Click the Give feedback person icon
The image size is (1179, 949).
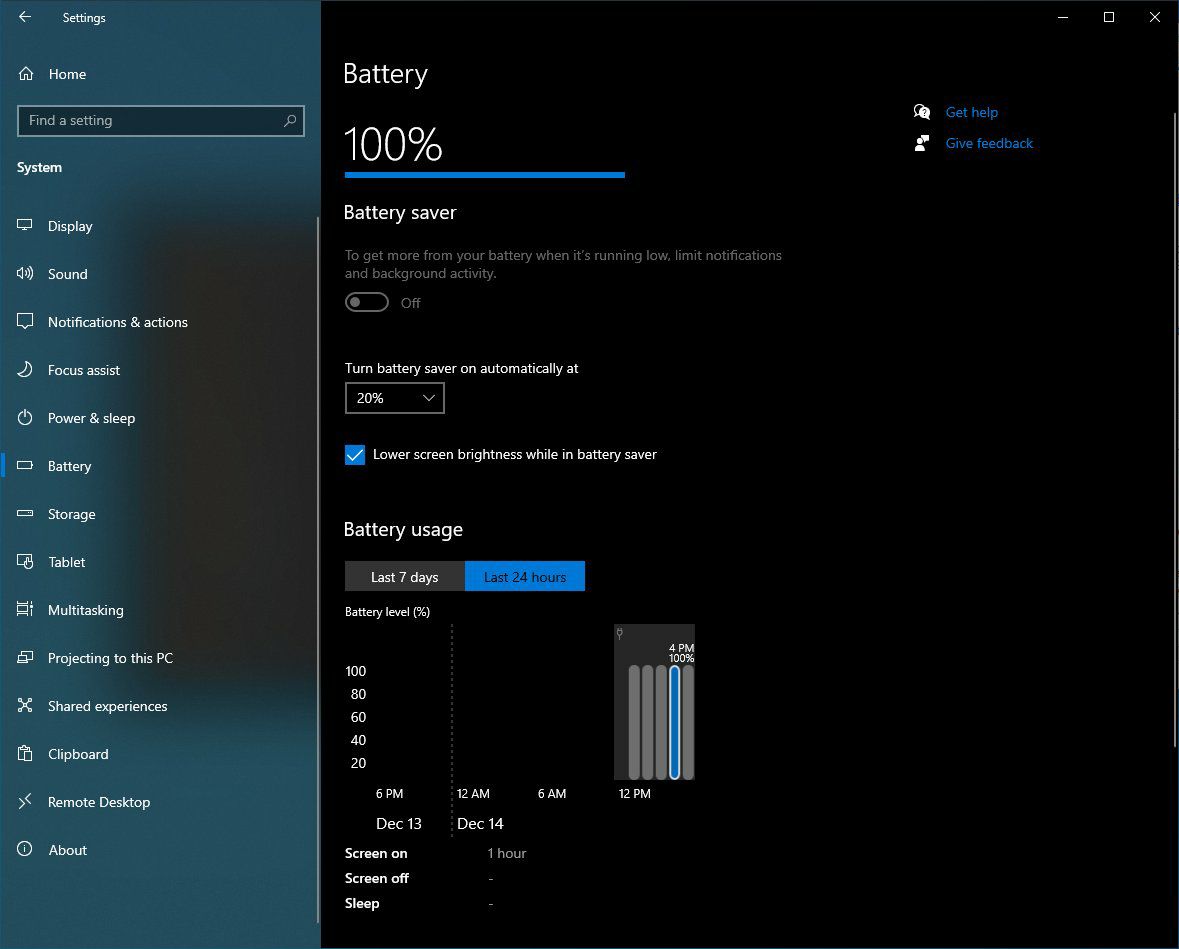point(922,143)
